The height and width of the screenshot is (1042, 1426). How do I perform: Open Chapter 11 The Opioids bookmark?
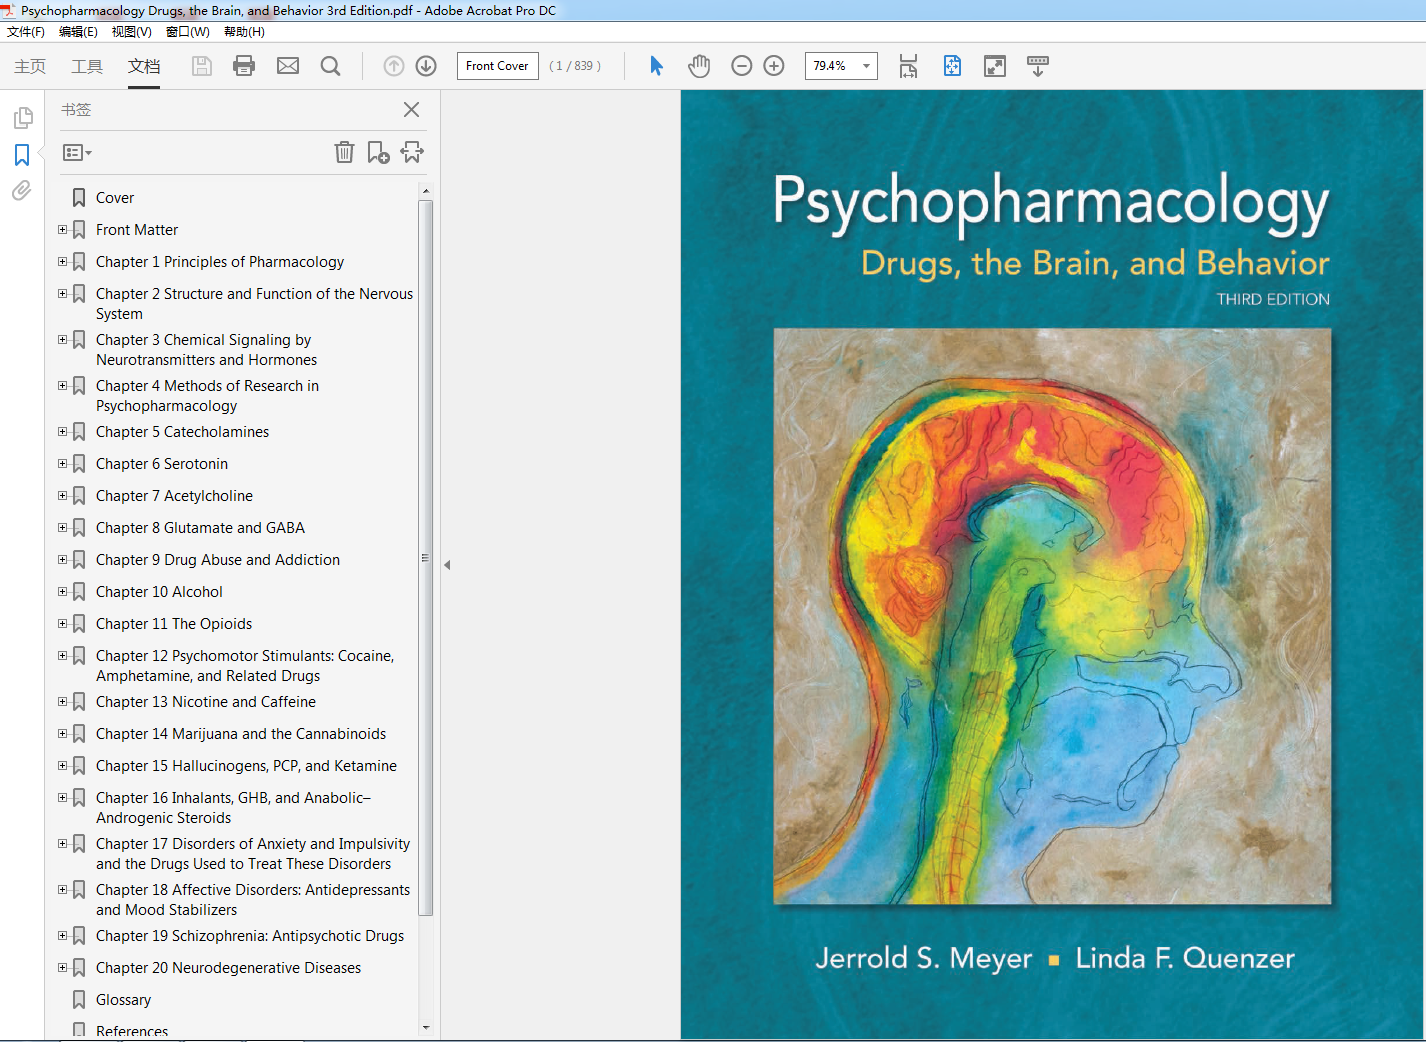(x=174, y=624)
